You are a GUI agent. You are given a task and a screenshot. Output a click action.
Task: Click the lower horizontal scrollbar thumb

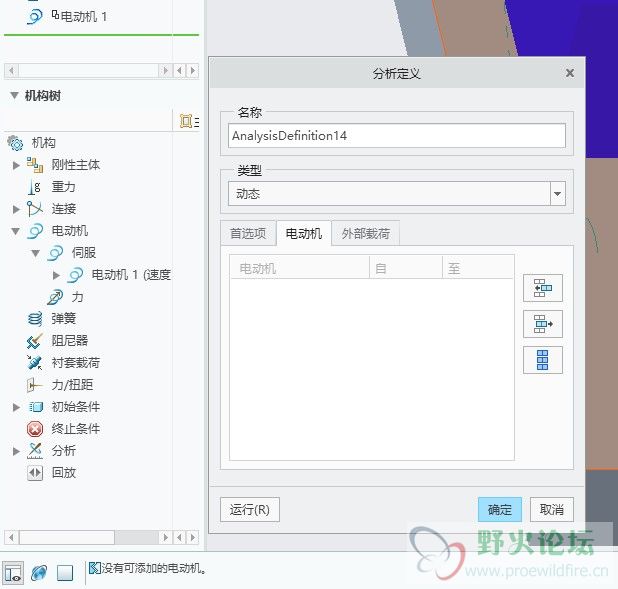pyautogui.click(x=67, y=537)
